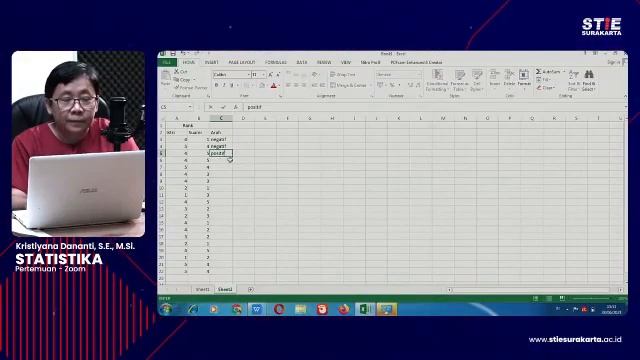Open Format as Table gallery

point(460,80)
